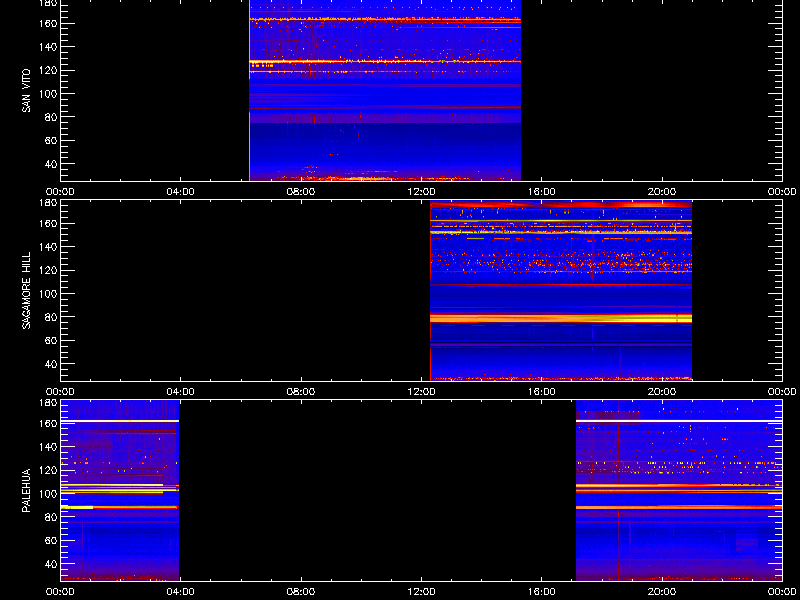Select the 160 tick label on SAGAMORE HILL axis
The height and width of the screenshot is (600, 800).
pos(48,224)
